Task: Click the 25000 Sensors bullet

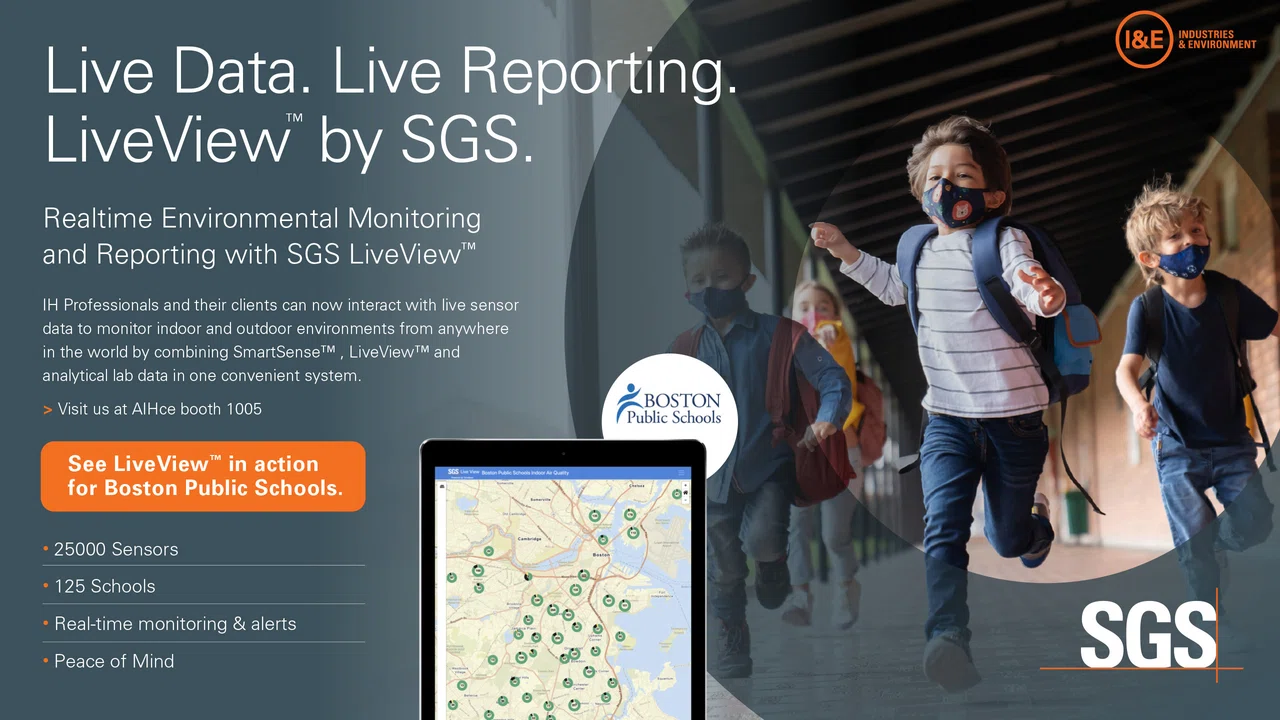Action: (x=110, y=549)
